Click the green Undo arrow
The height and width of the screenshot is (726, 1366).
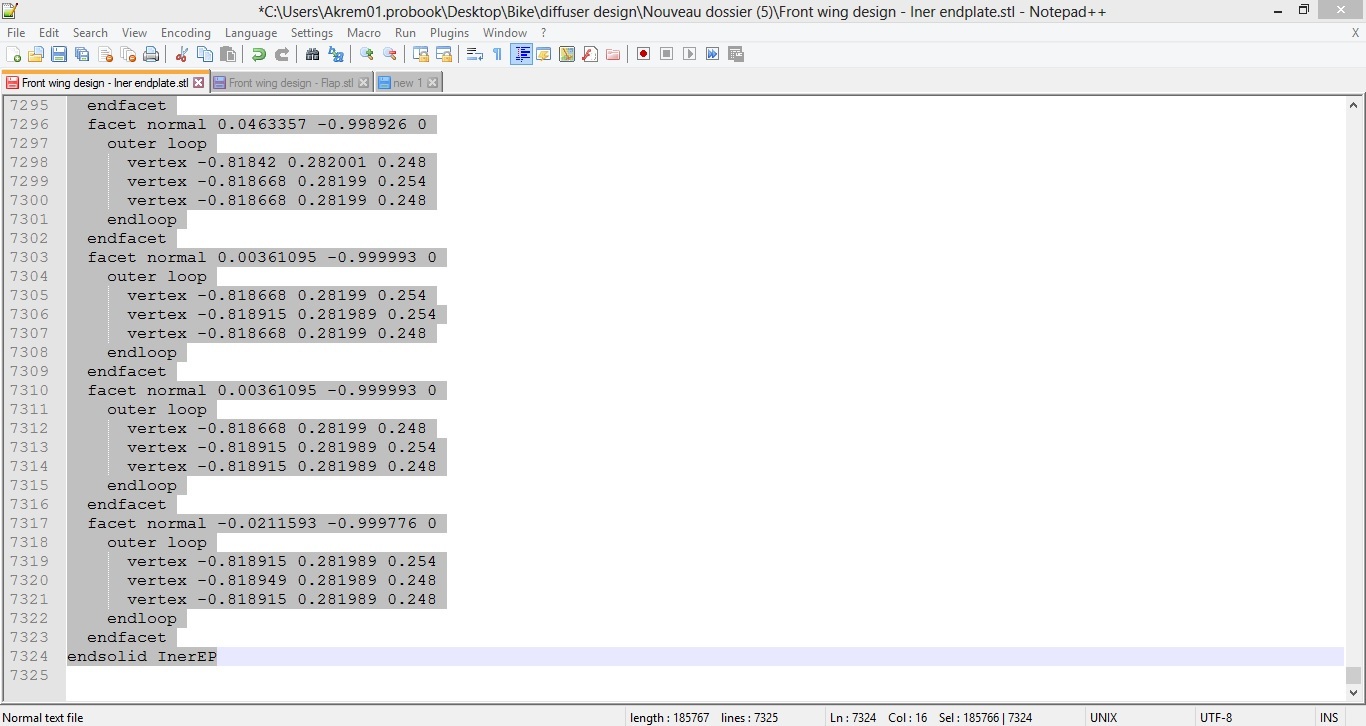(x=259, y=54)
